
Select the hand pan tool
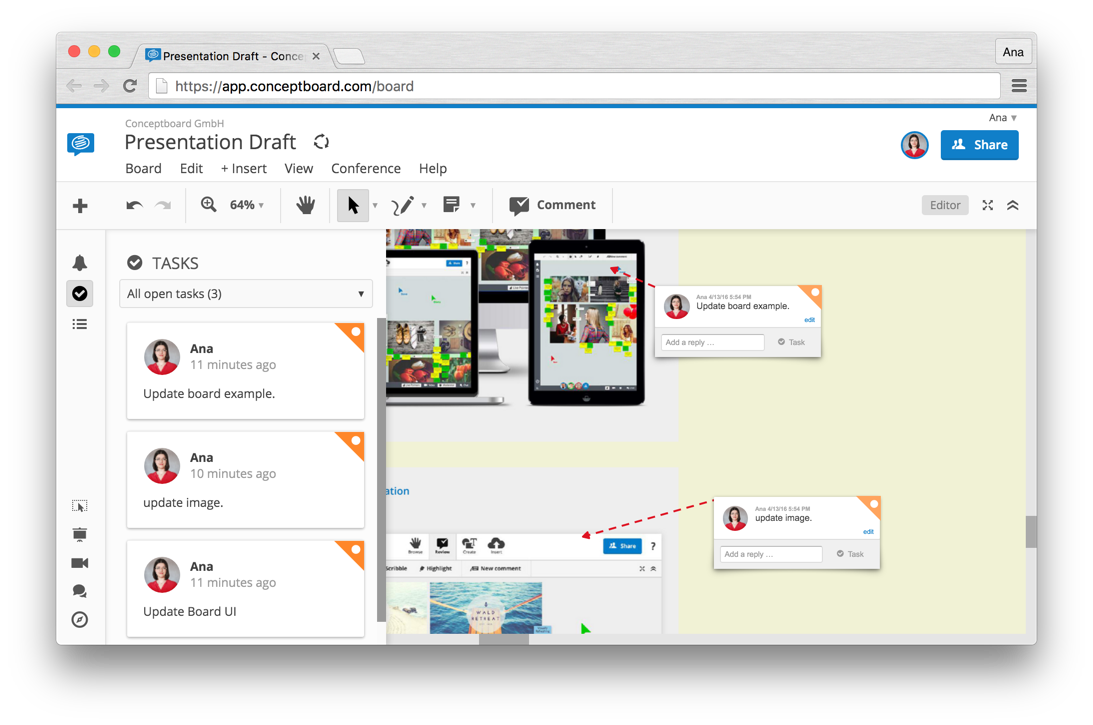click(x=305, y=205)
